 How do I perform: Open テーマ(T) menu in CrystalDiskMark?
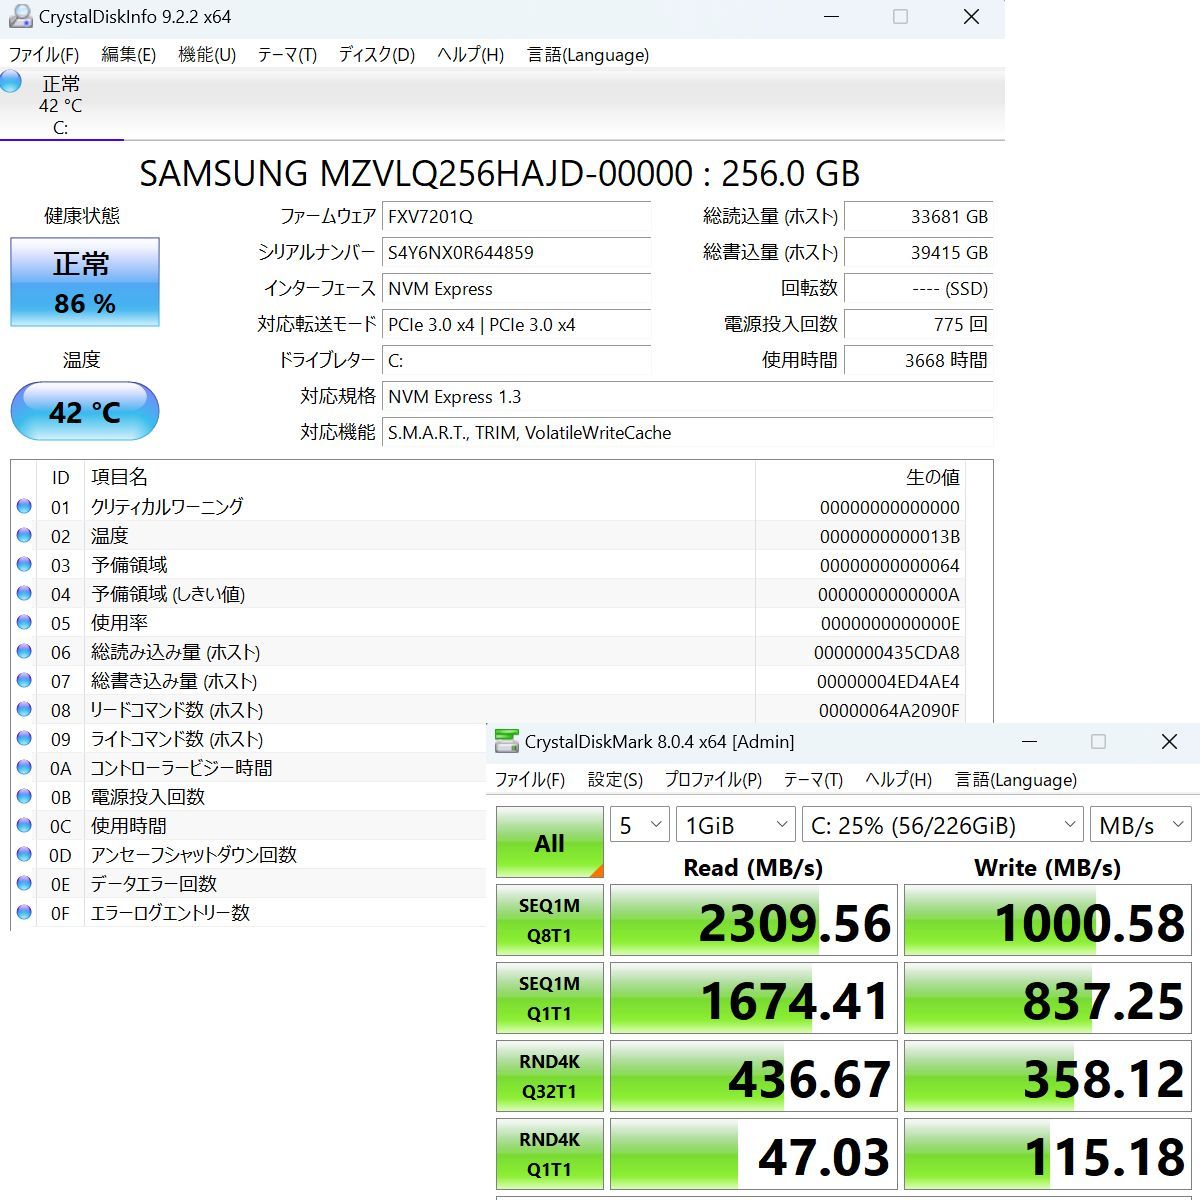coord(813,780)
